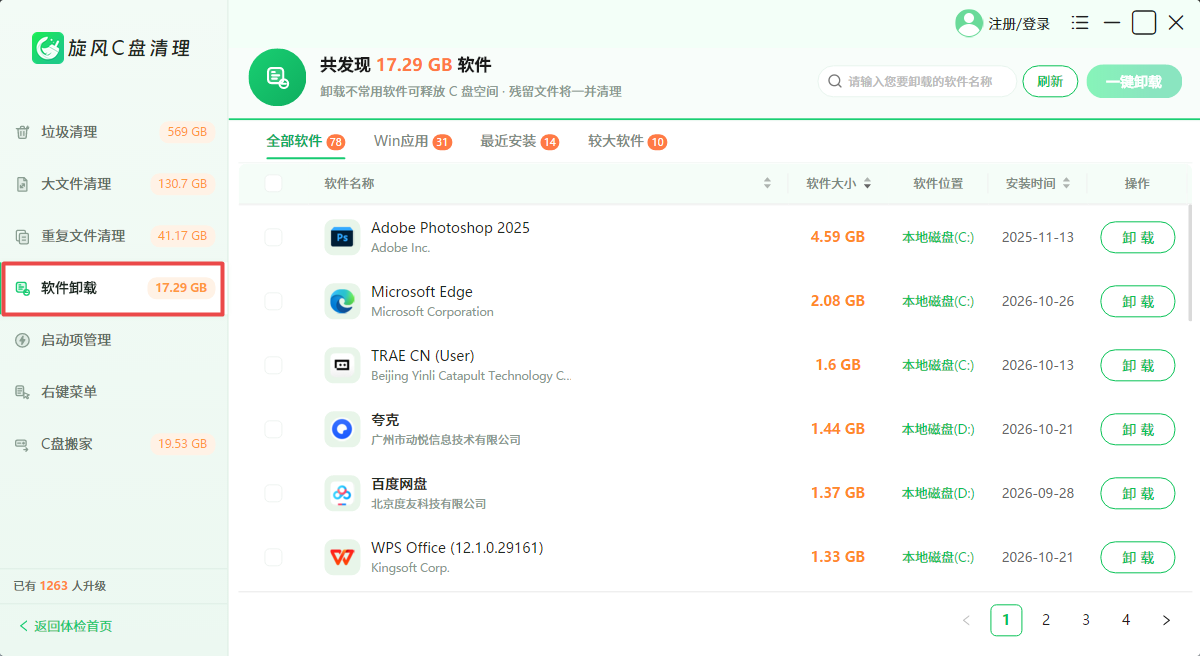Viewport: 1200px width, 656px height.
Task: Uninstall TRAE CN (User)
Action: pyautogui.click(x=1138, y=365)
